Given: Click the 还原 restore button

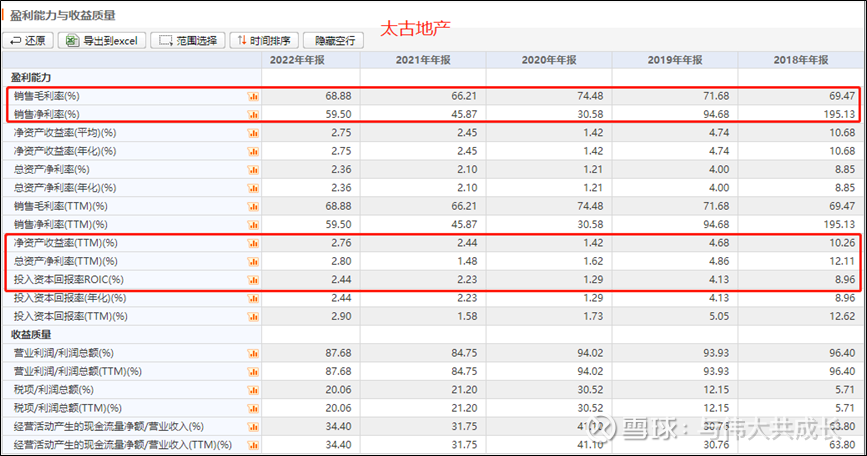Looking at the screenshot, I should click(28, 40).
